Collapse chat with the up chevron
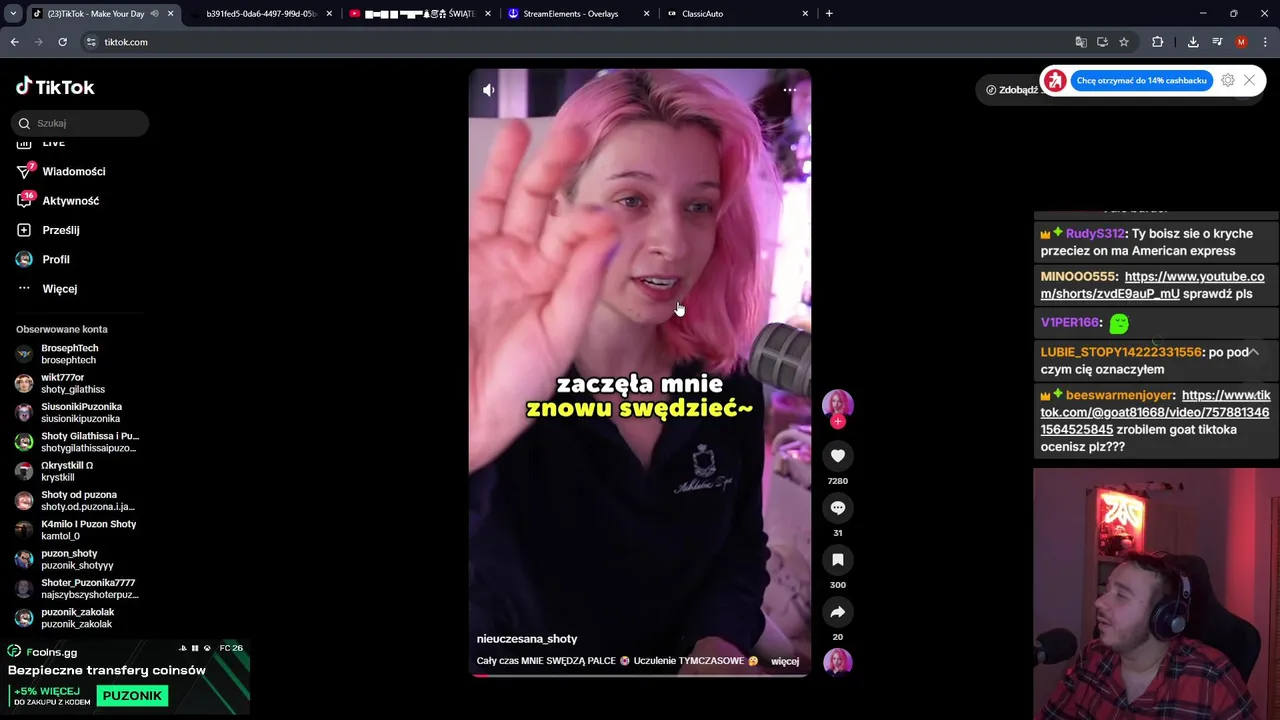The height and width of the screenshot is (720, 1280). (x=1253, y=352)
